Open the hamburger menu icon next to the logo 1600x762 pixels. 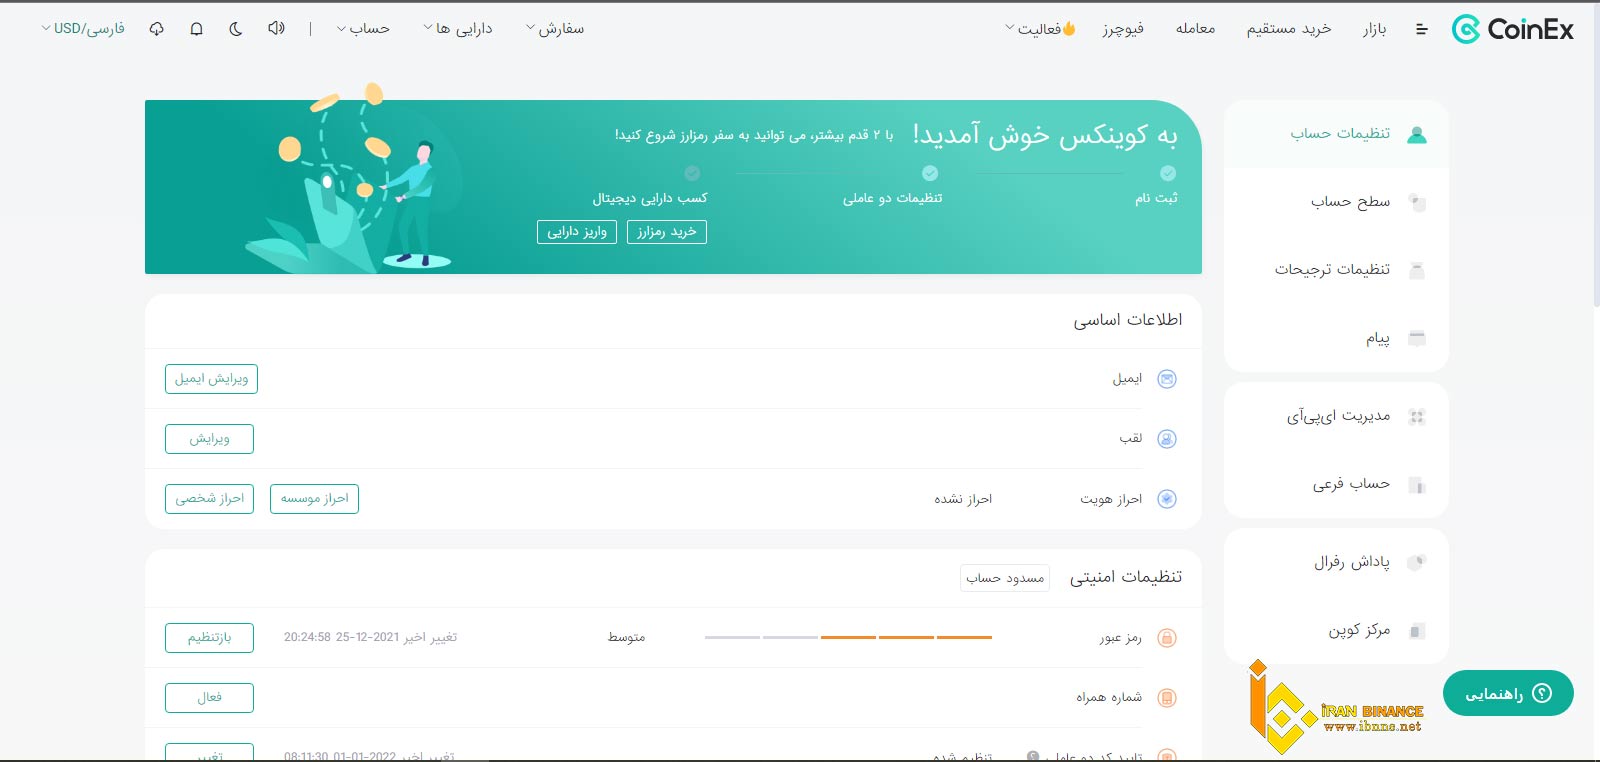1421,29
